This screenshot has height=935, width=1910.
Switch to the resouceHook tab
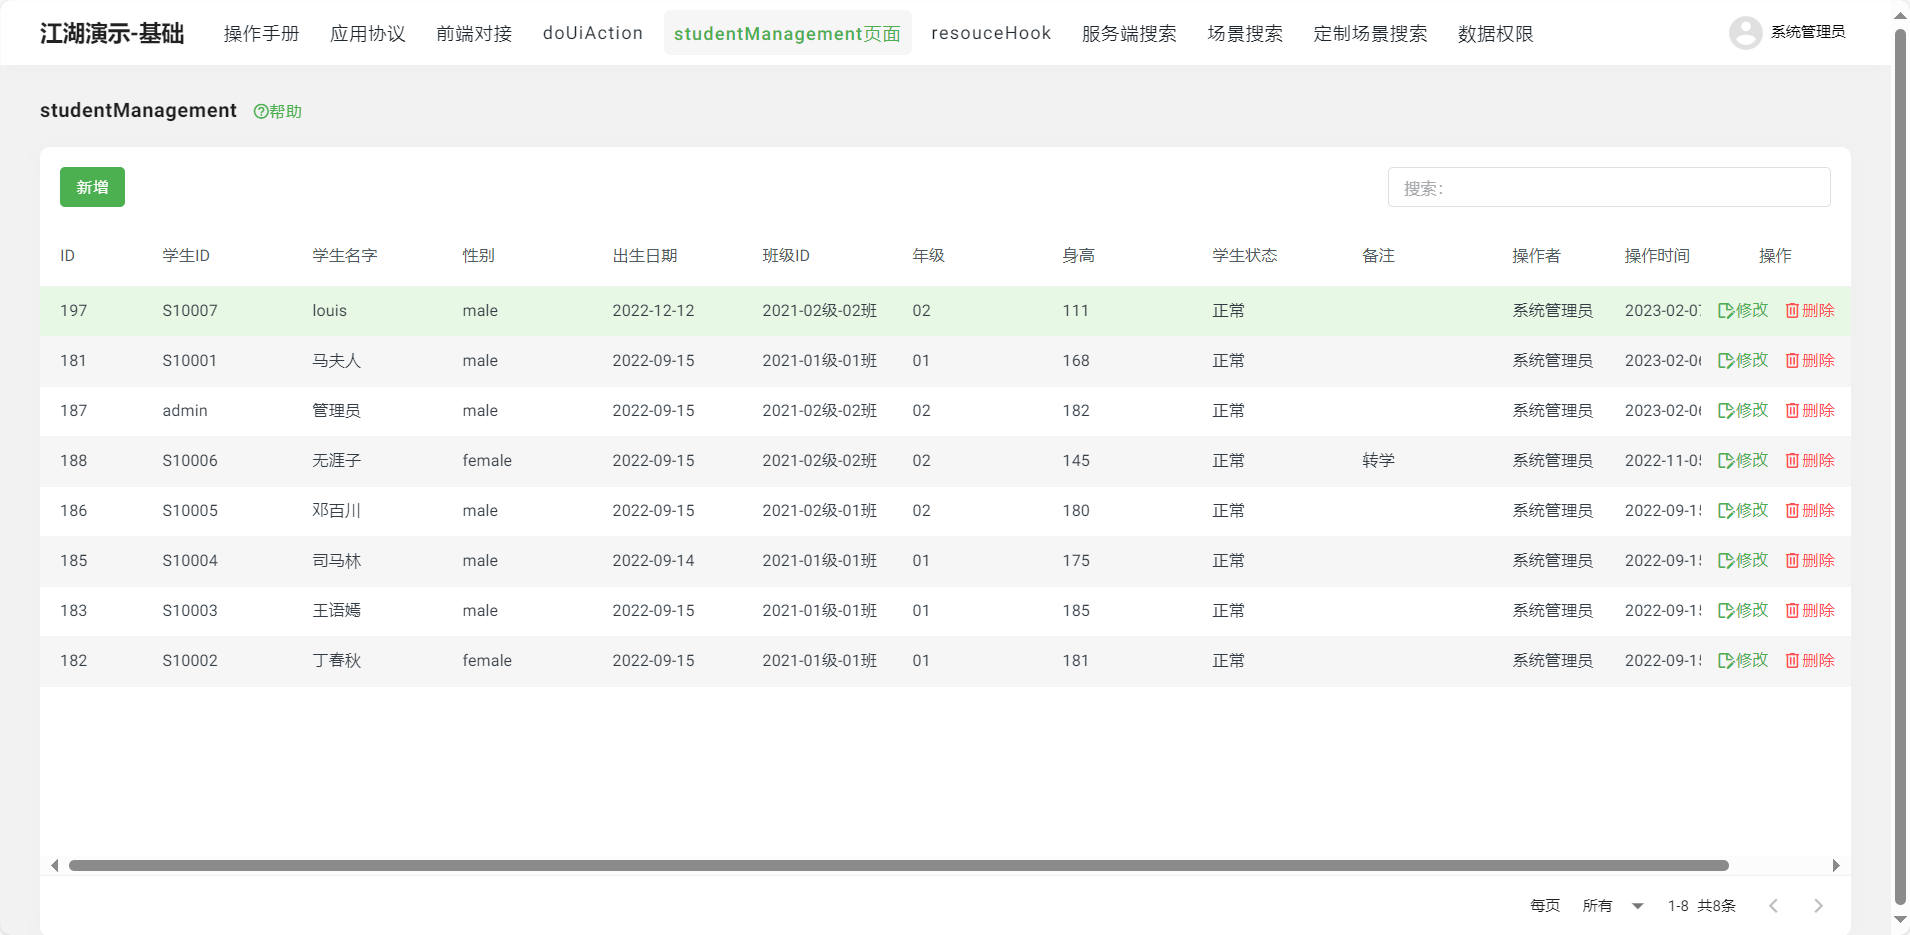click(x=990, y=32)
